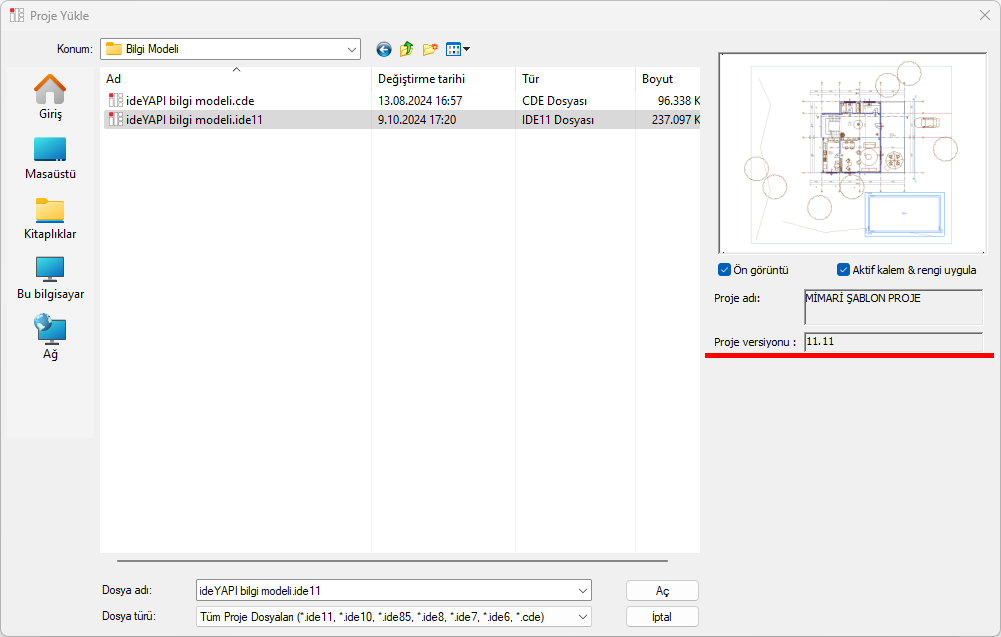Open Kitaplıklar libraries location
This screenshot has height=637, width=1001.
(x=50, y=218)
